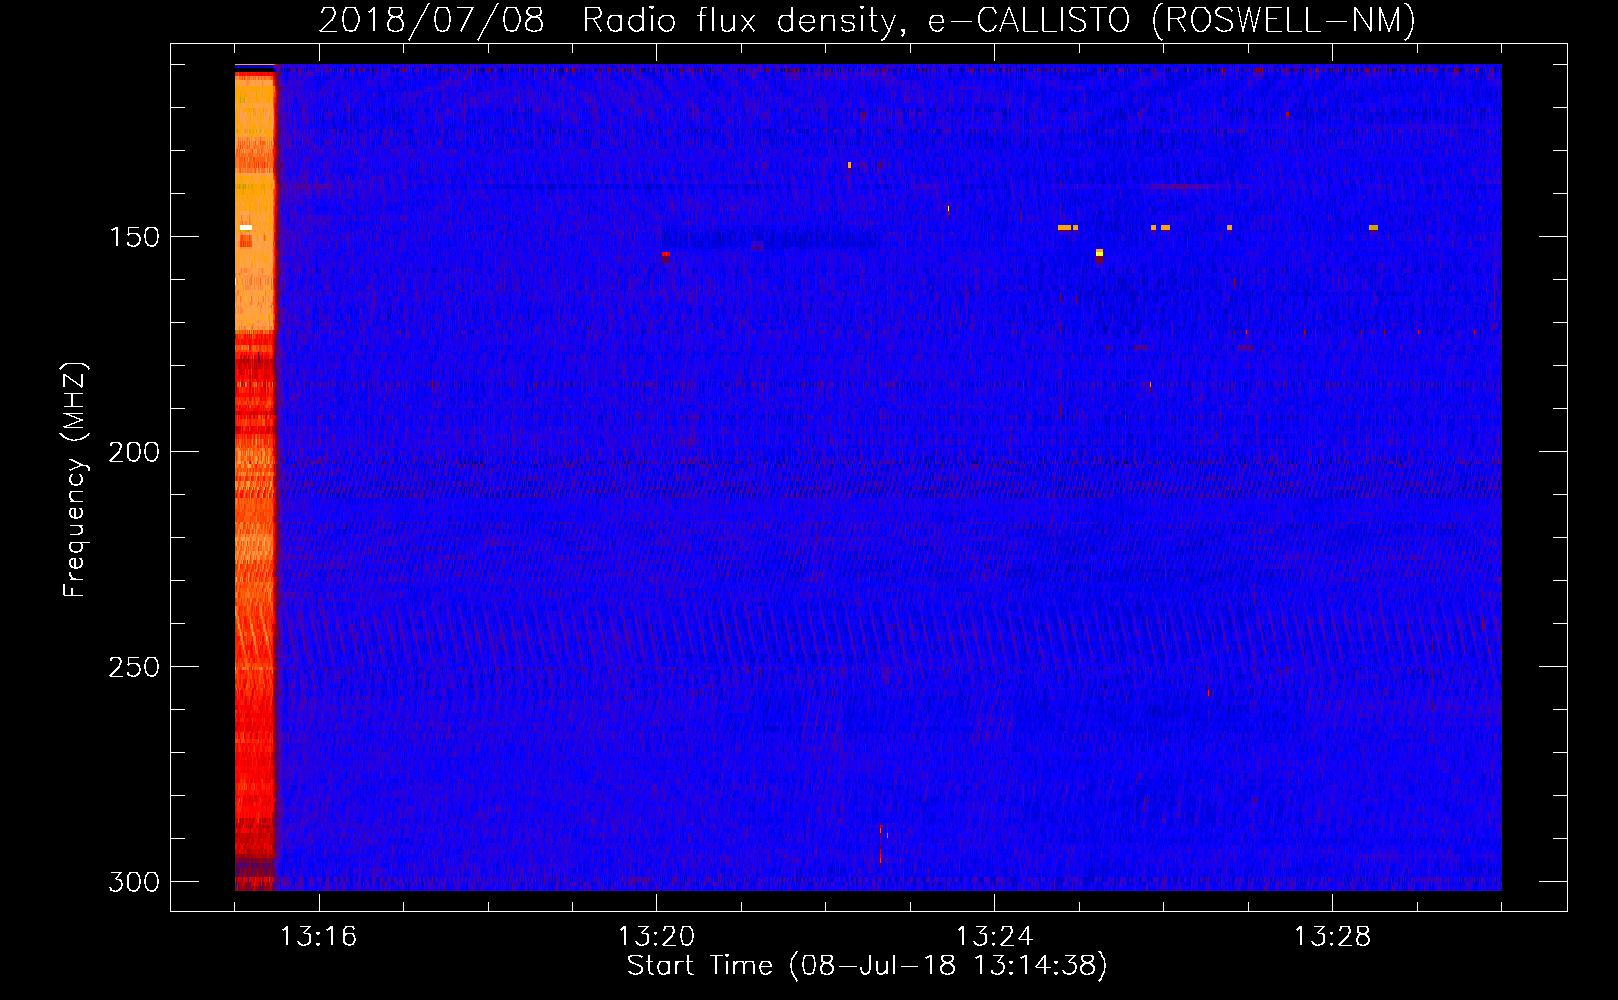Click the 'Start Time (08-Jul-18 13:14:38)' label
Image resolution: width=1618 pixels, height=1000 pixels.
867,966
